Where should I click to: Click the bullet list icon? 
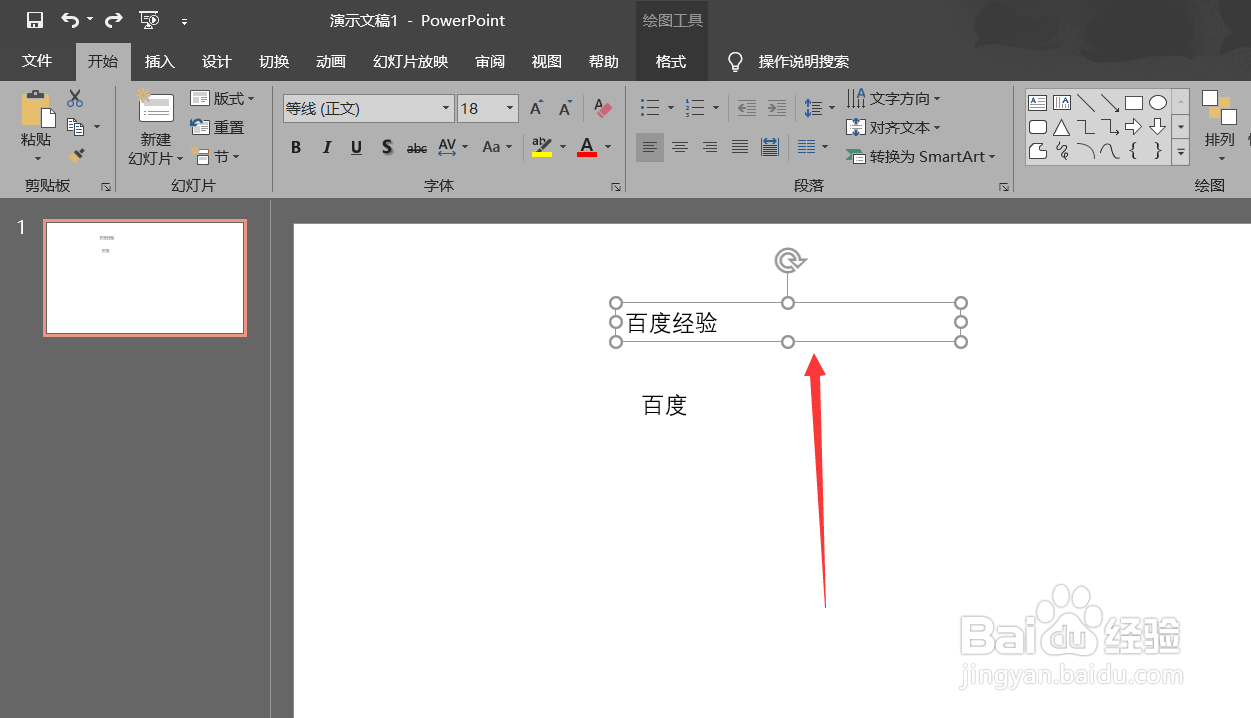[650, 107]
